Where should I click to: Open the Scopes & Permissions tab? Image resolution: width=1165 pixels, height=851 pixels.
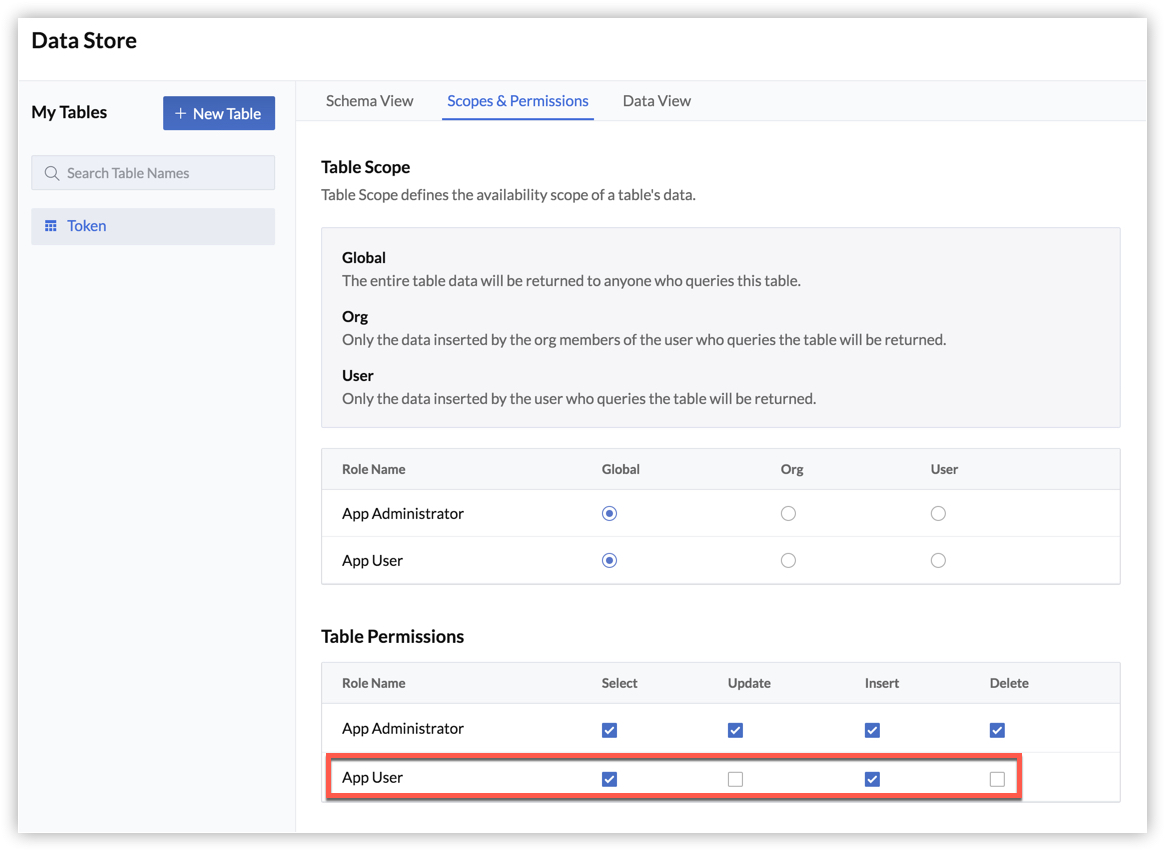pos(517,101)
